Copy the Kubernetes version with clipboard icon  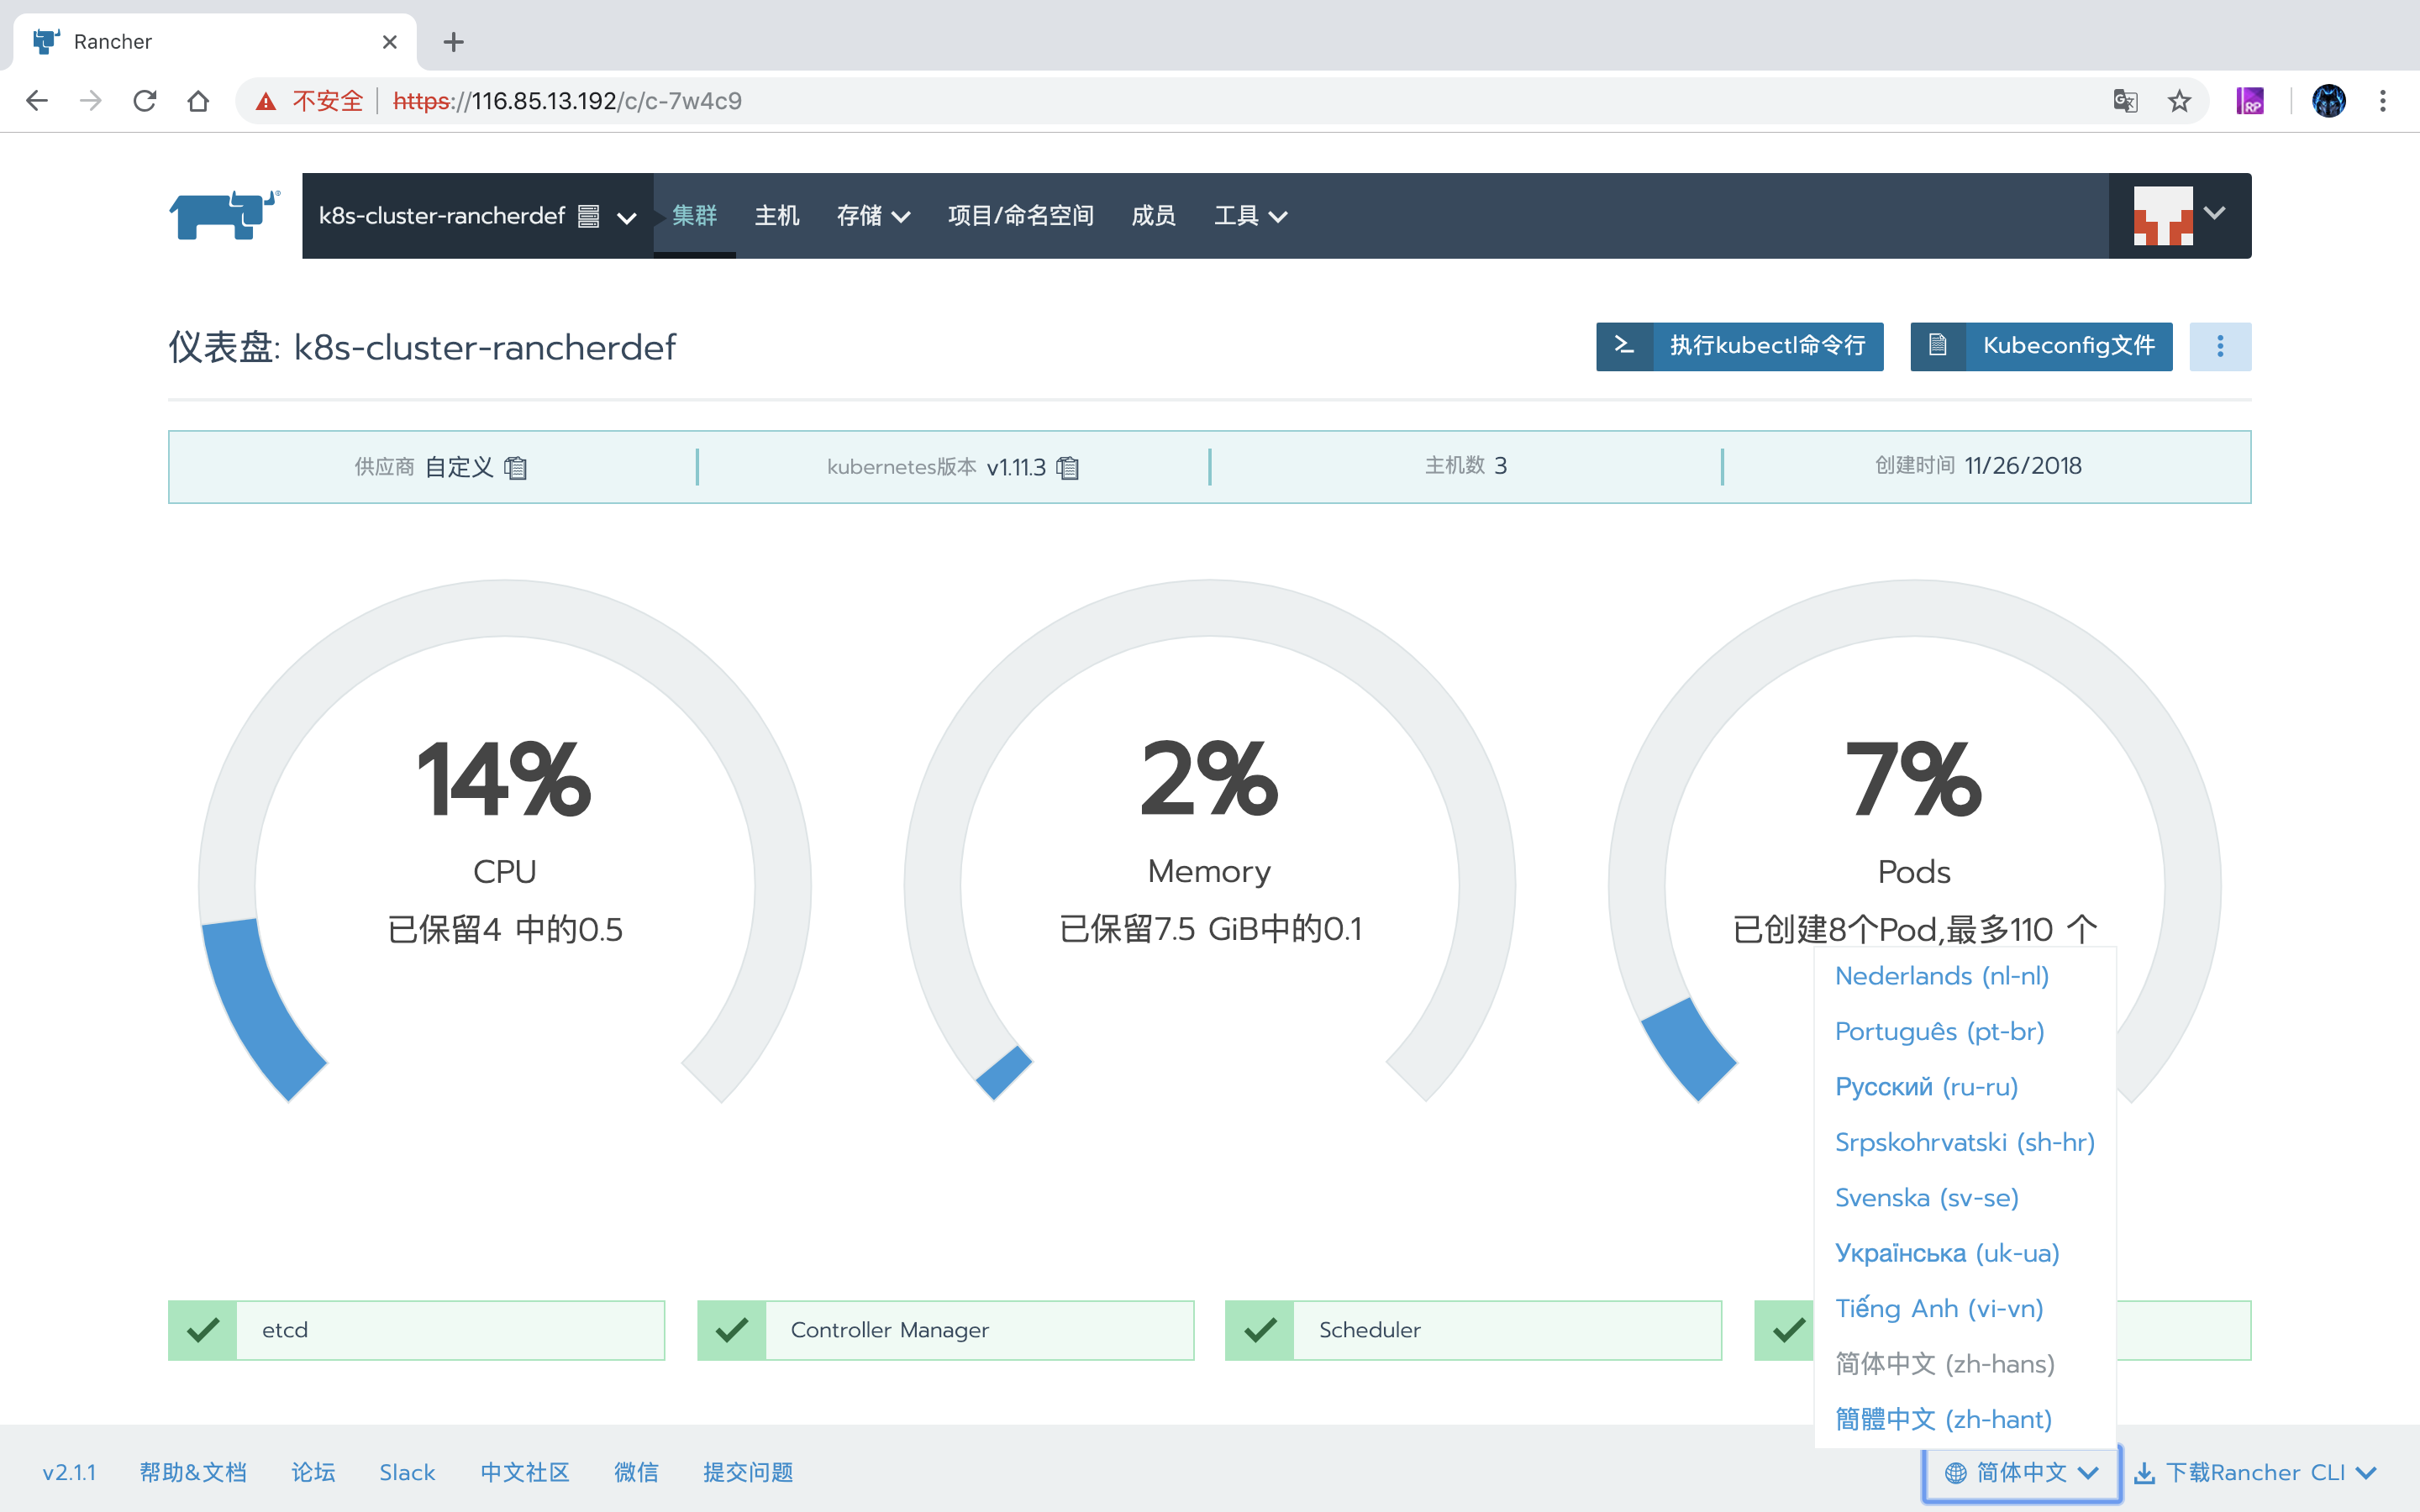pyautogui.click(x=1068, y=468)
